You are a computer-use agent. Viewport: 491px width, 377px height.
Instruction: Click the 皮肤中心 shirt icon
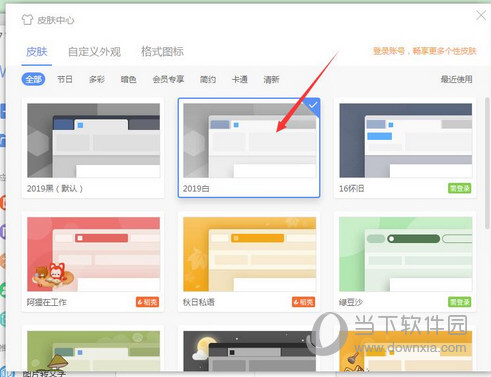coord(27,20)
